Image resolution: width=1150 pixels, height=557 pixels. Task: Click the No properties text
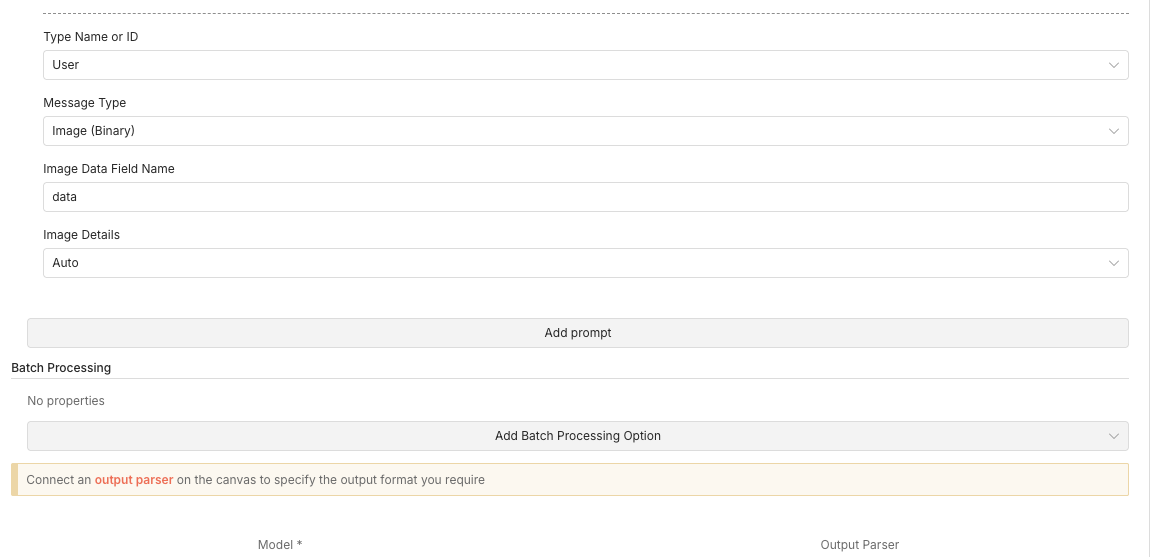click(66, 401)
